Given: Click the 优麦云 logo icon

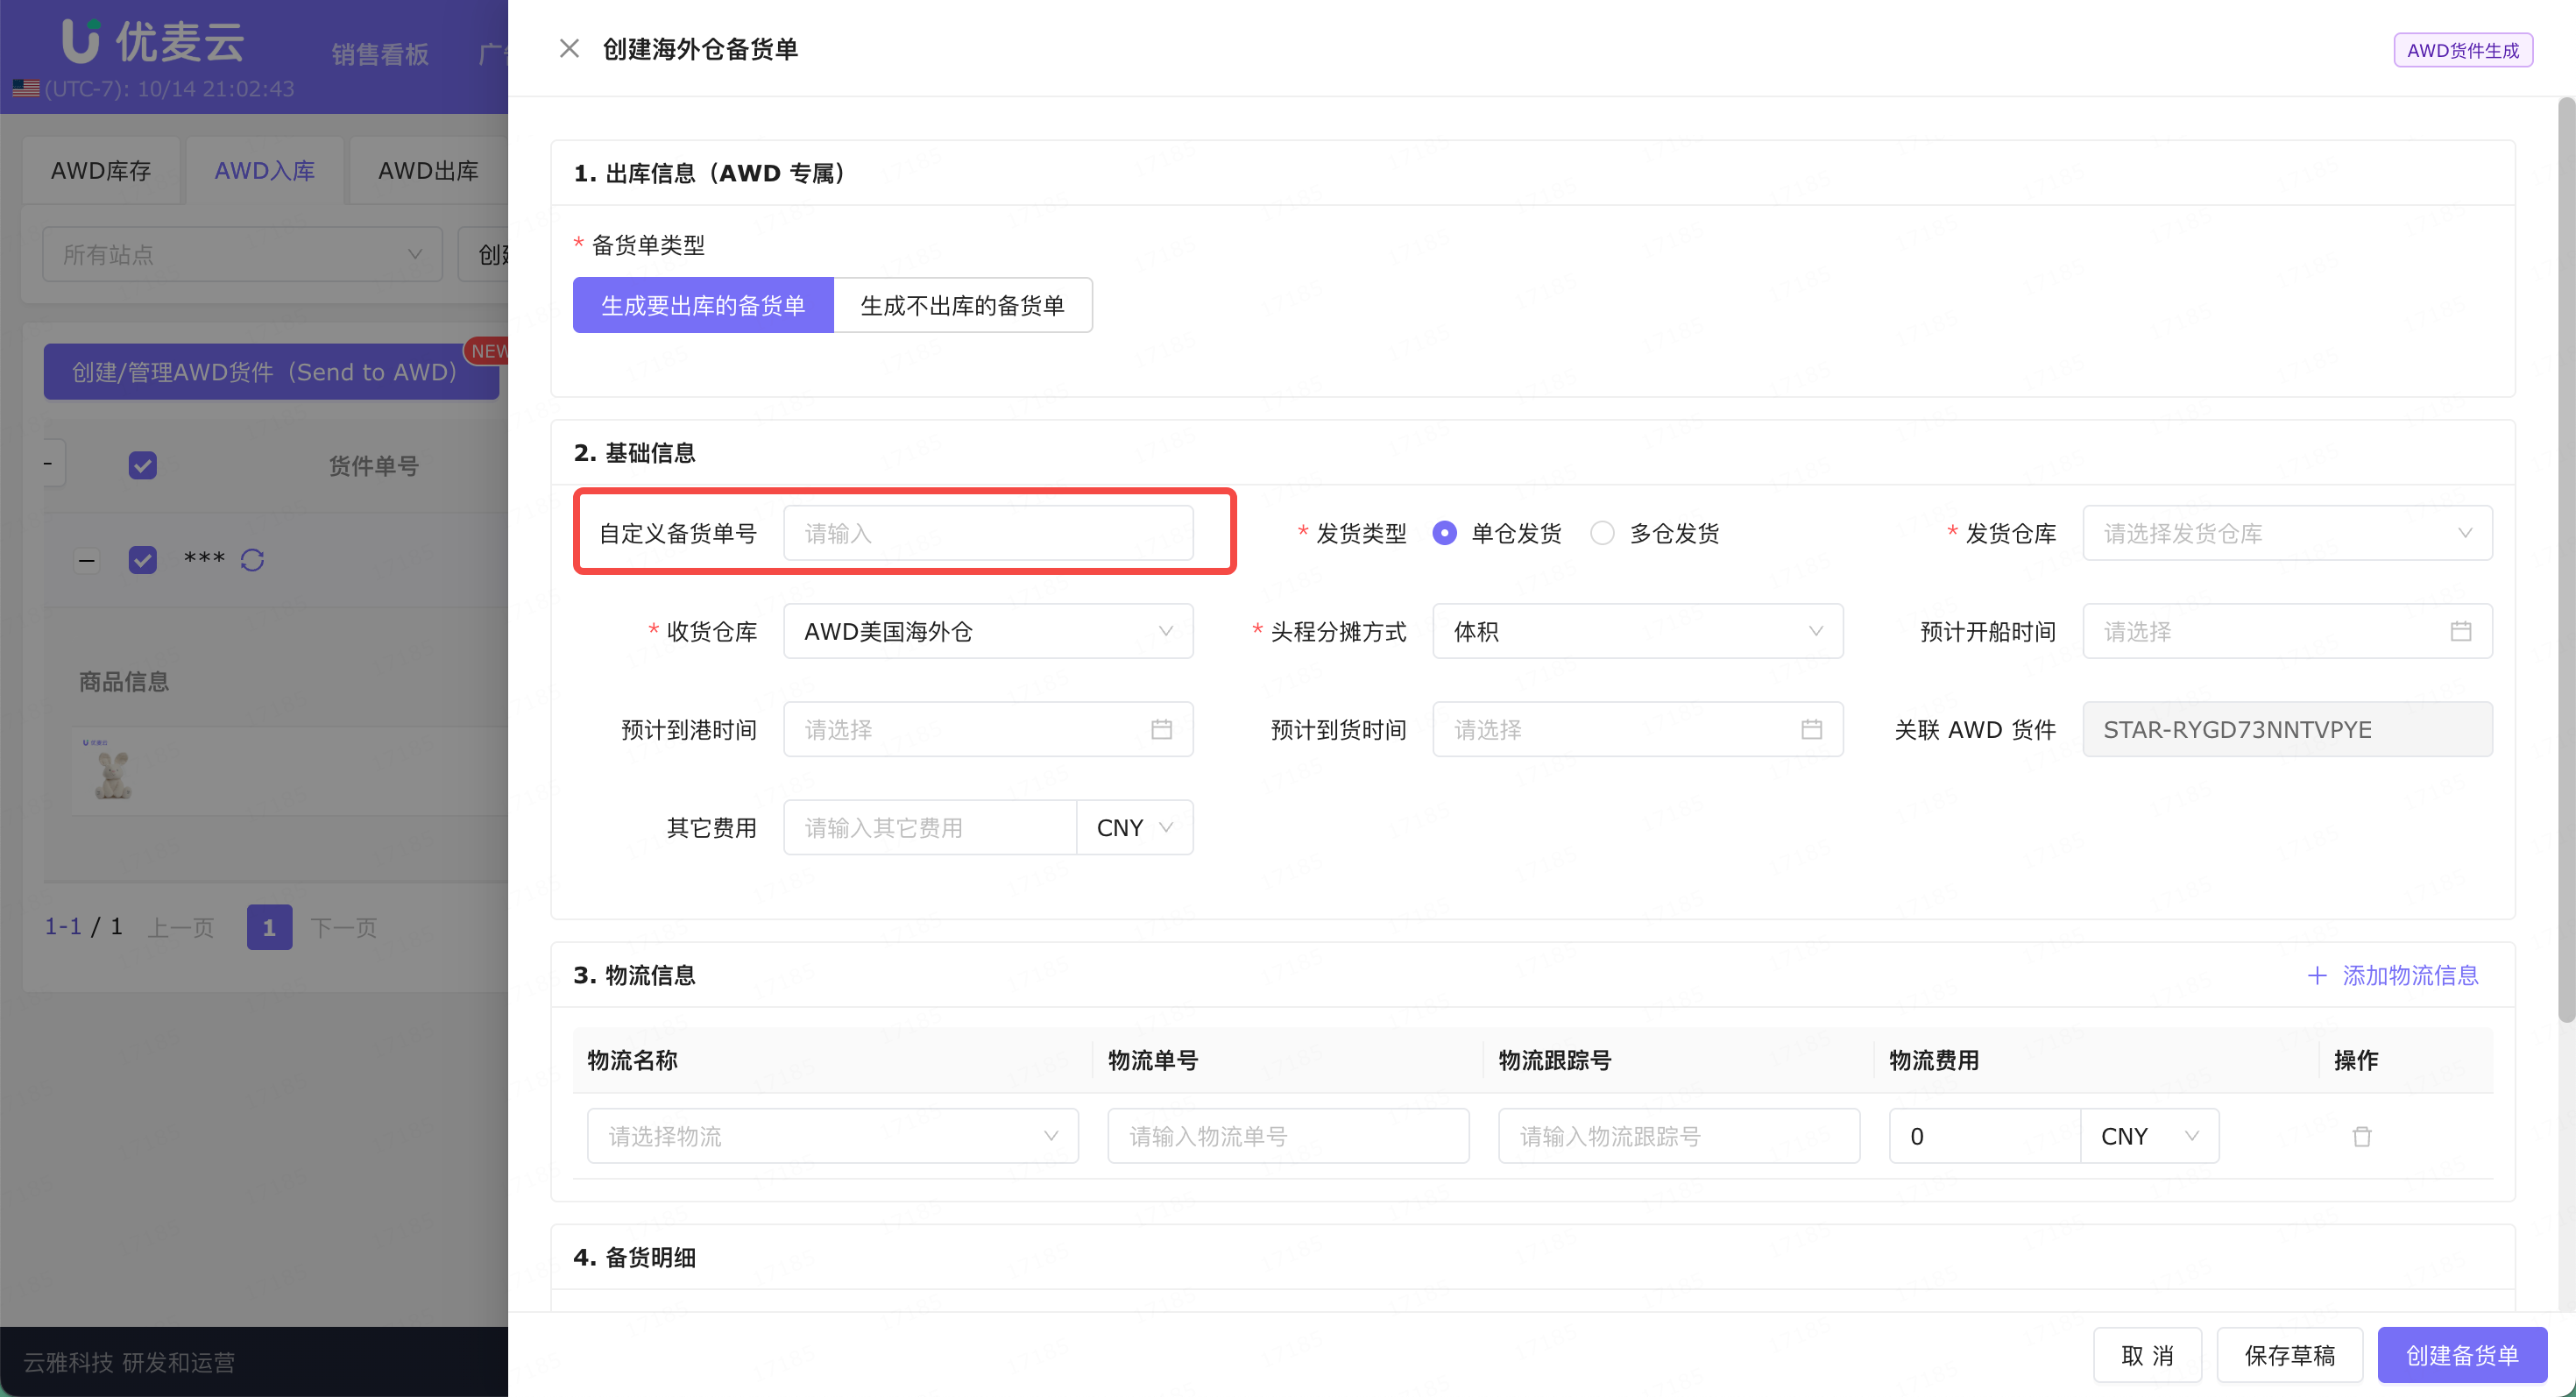Looking at the screenshot, I should (81, 41).
